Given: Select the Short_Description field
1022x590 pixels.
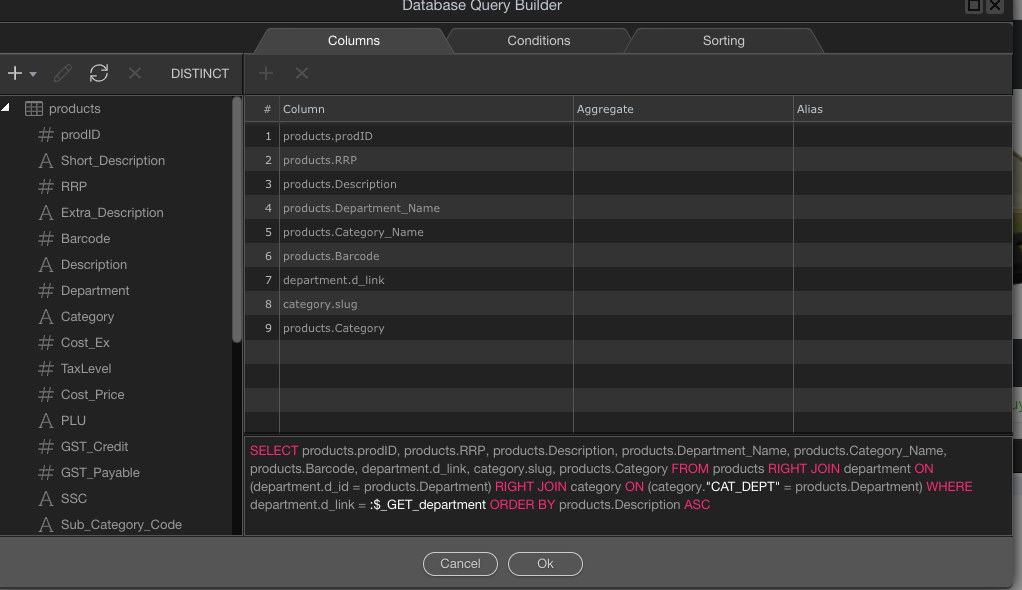Looking at the screenshot, I should coord(112,161).
